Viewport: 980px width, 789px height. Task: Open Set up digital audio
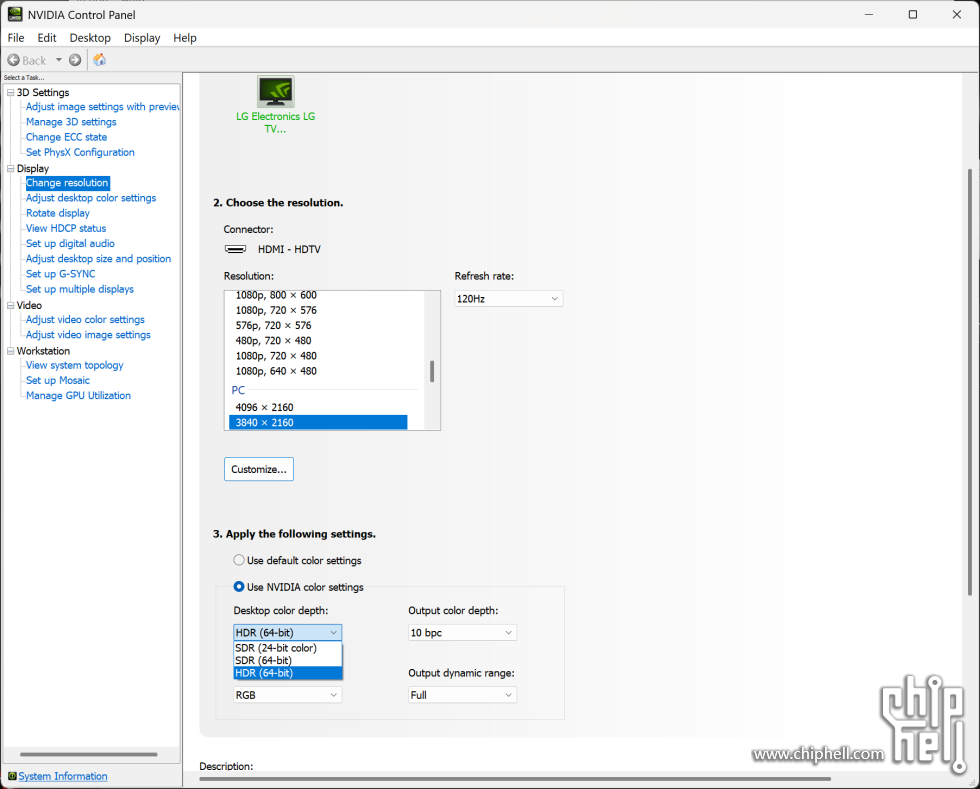[70, 243]
